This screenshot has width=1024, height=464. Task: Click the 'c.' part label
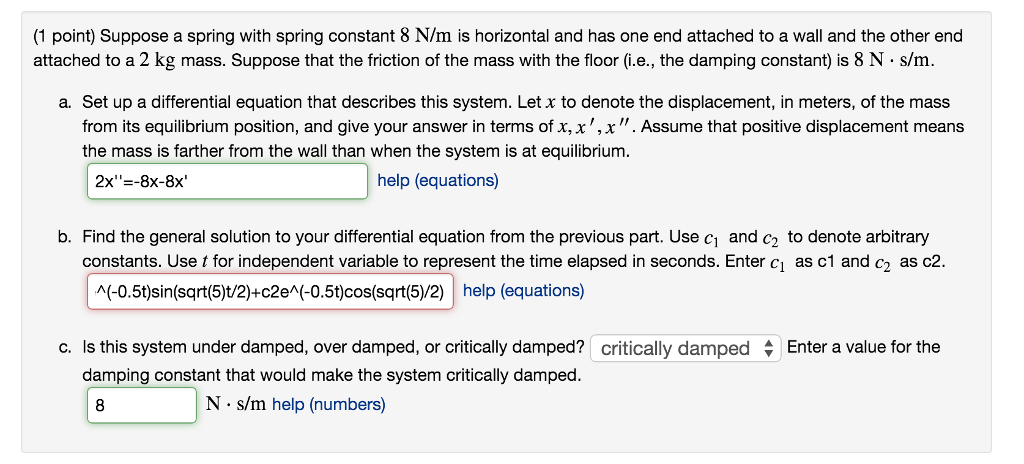(64, 348)
